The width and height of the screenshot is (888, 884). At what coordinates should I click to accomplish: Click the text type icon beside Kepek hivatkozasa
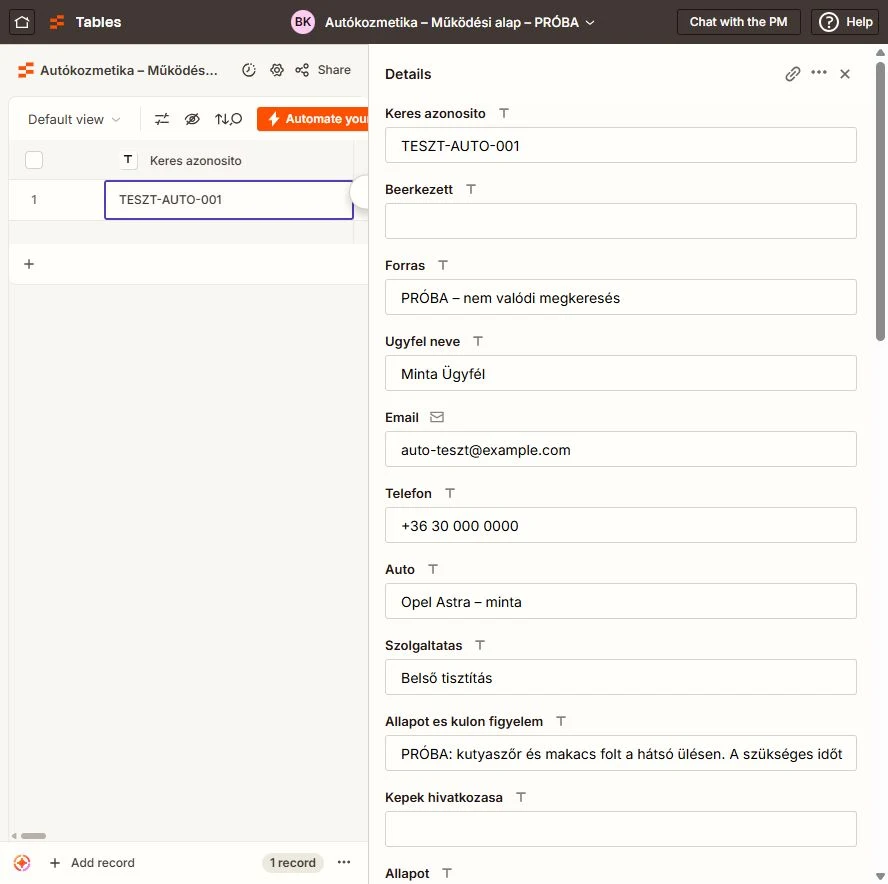point(520,797)
